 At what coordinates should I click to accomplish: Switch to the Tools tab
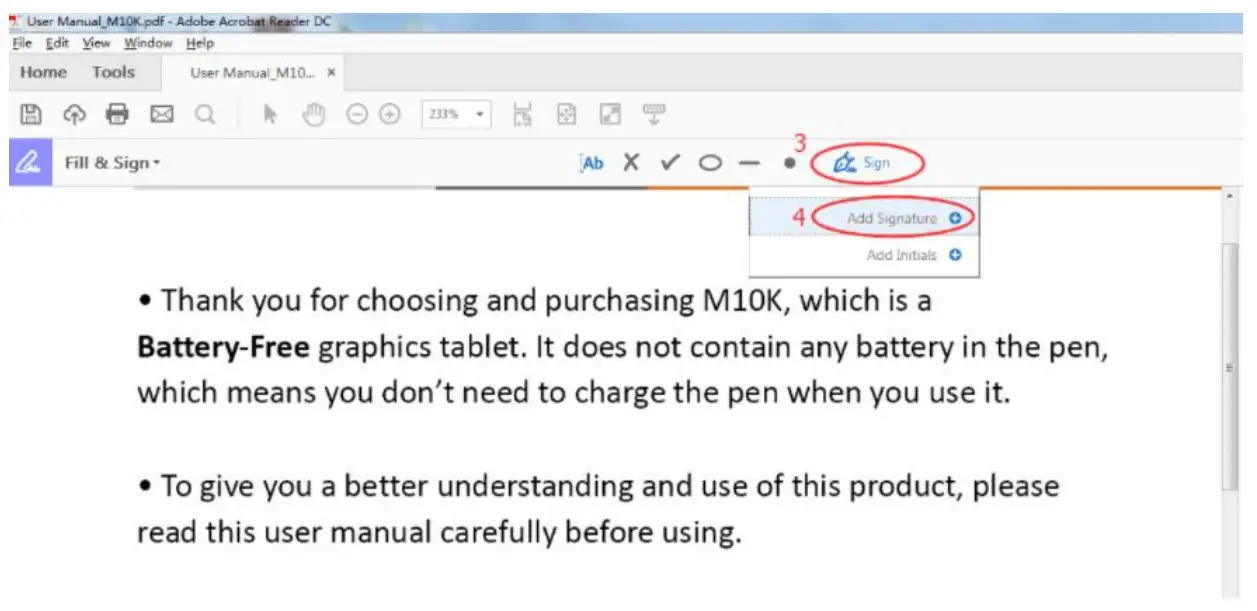[x=113, y=71]
